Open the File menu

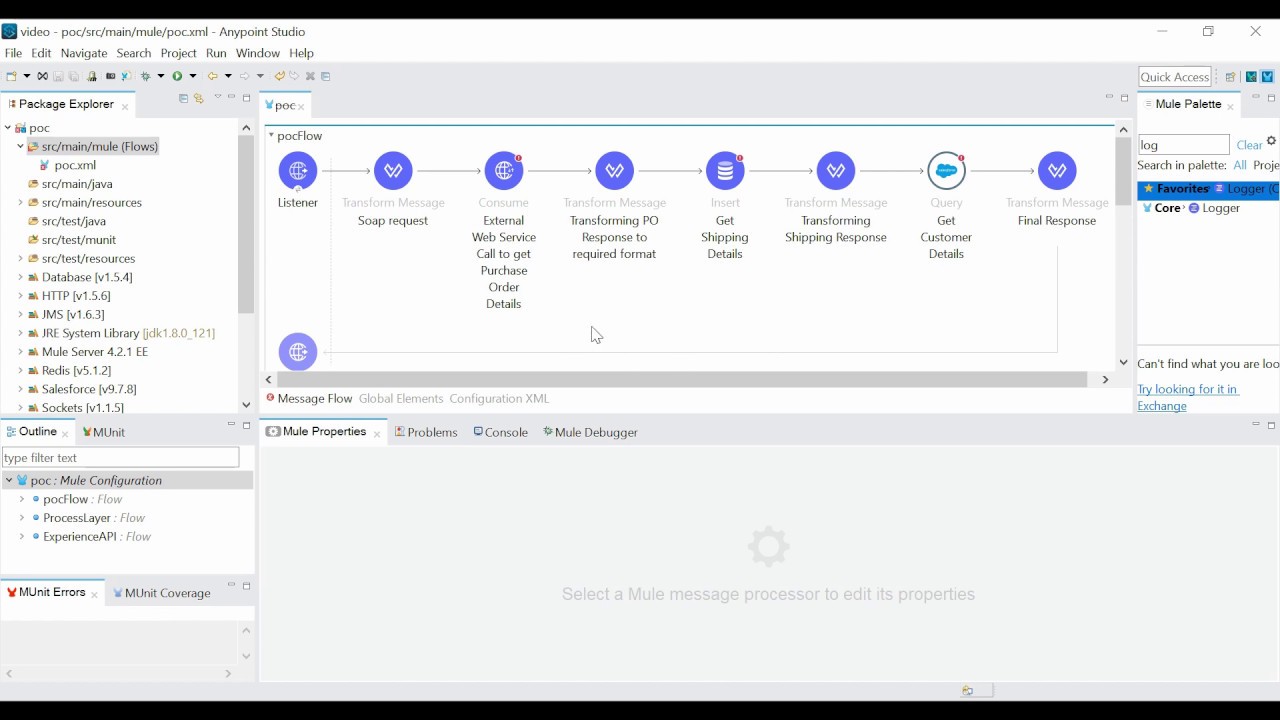click(14, 54)
